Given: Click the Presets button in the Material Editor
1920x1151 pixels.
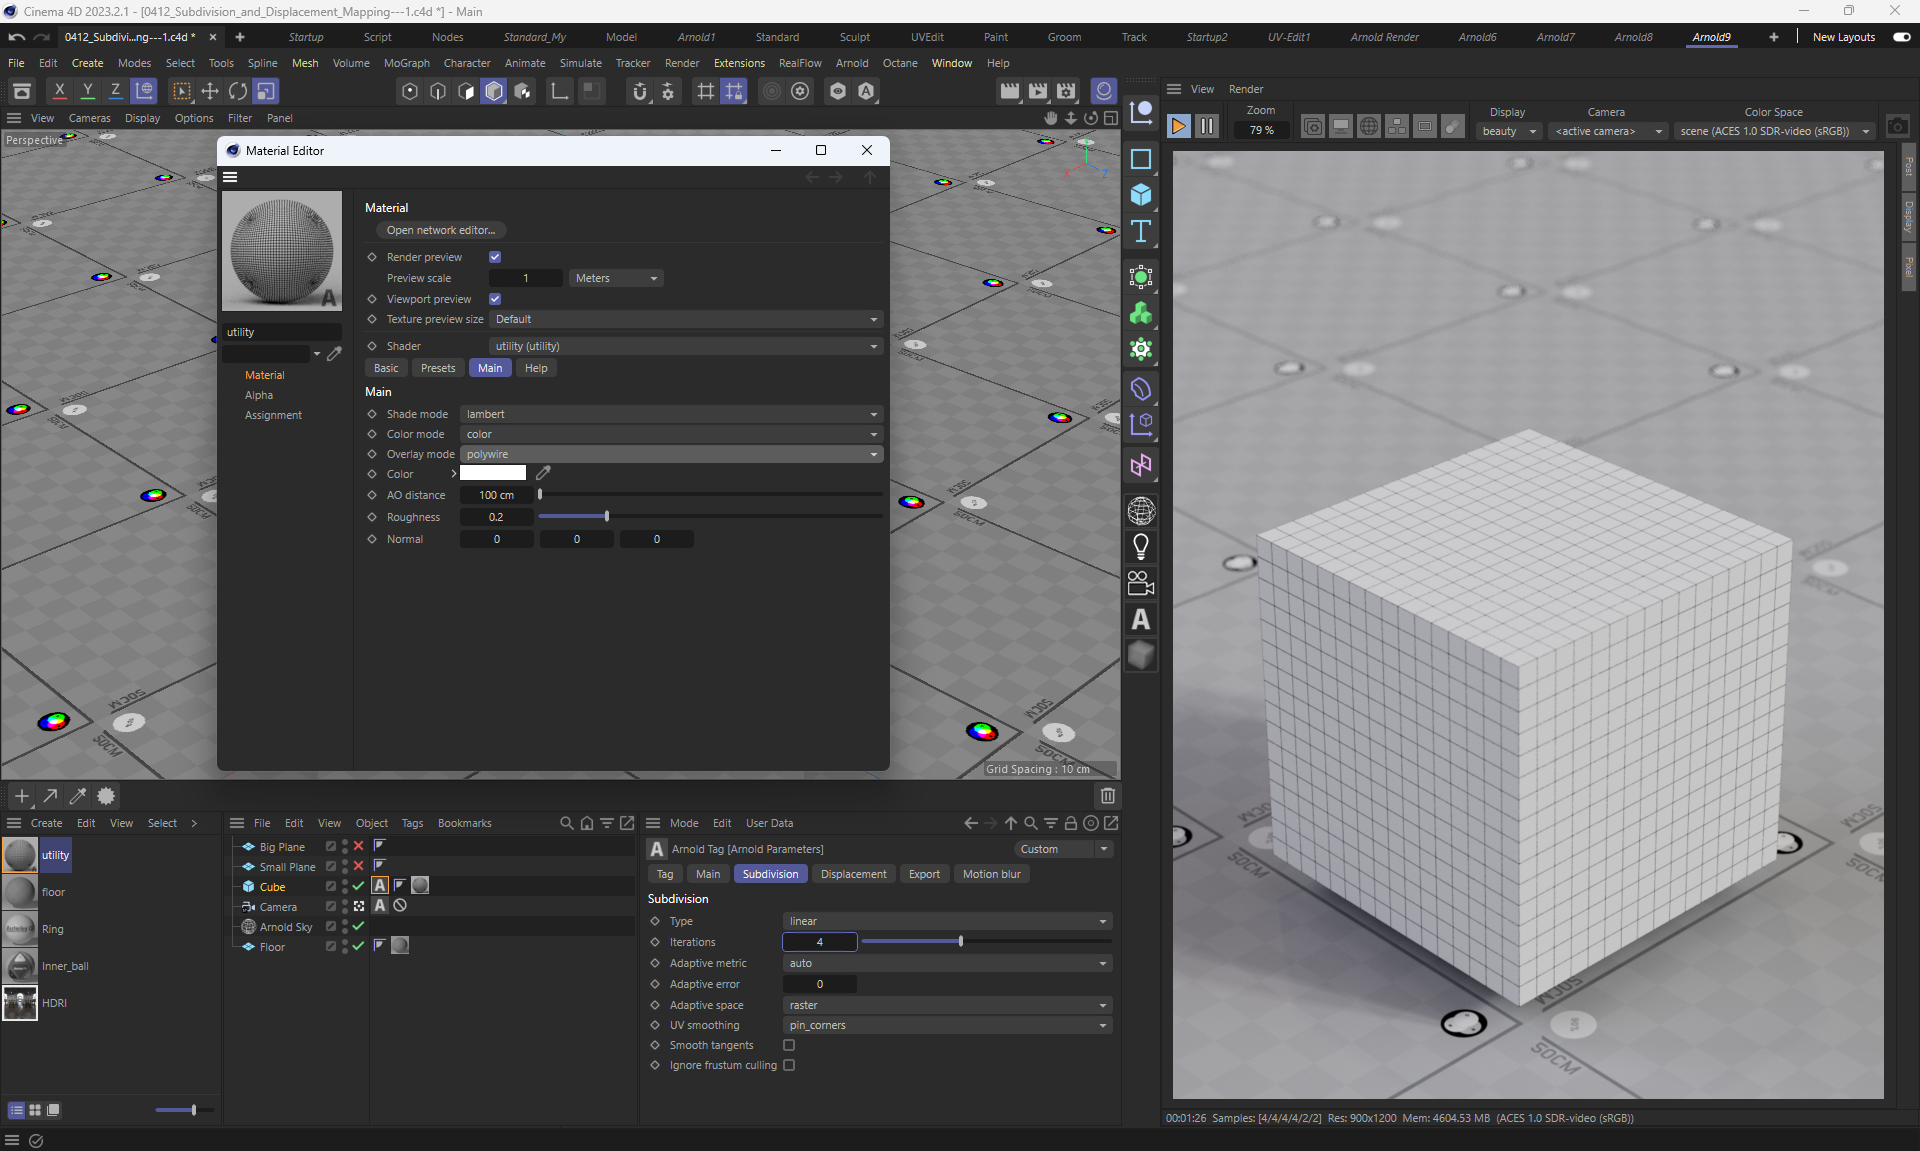Looking at the screenshot, I should click(x=437, y=368).
